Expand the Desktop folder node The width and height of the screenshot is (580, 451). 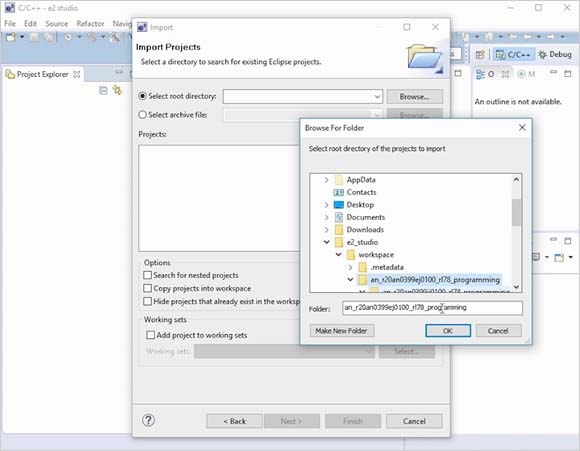326,205
